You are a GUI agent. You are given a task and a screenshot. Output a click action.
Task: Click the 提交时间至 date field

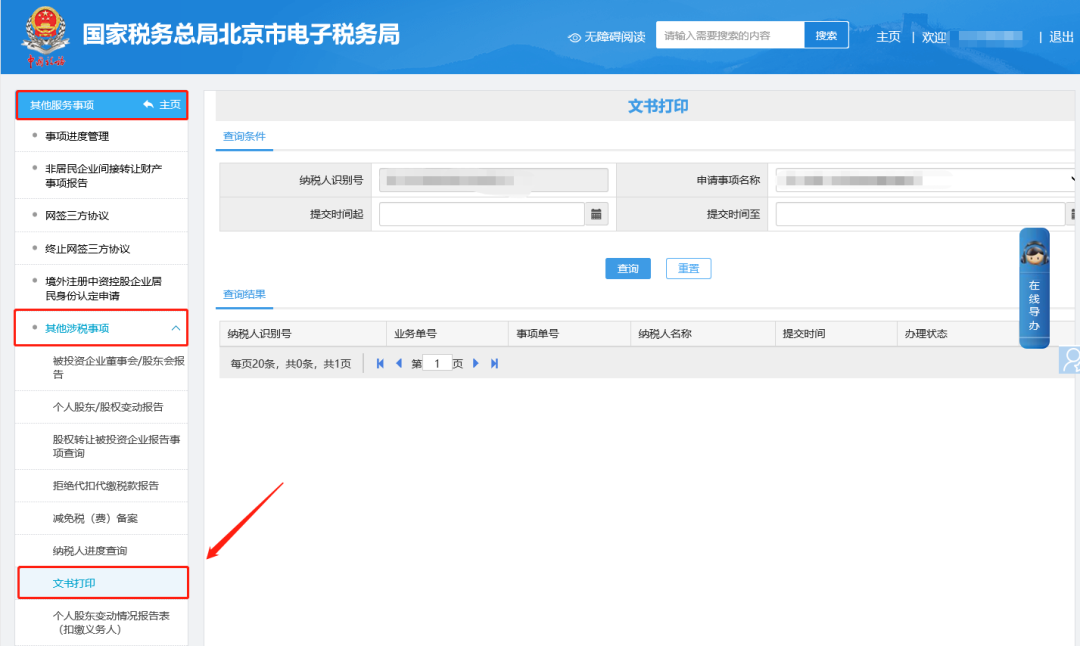920,214
